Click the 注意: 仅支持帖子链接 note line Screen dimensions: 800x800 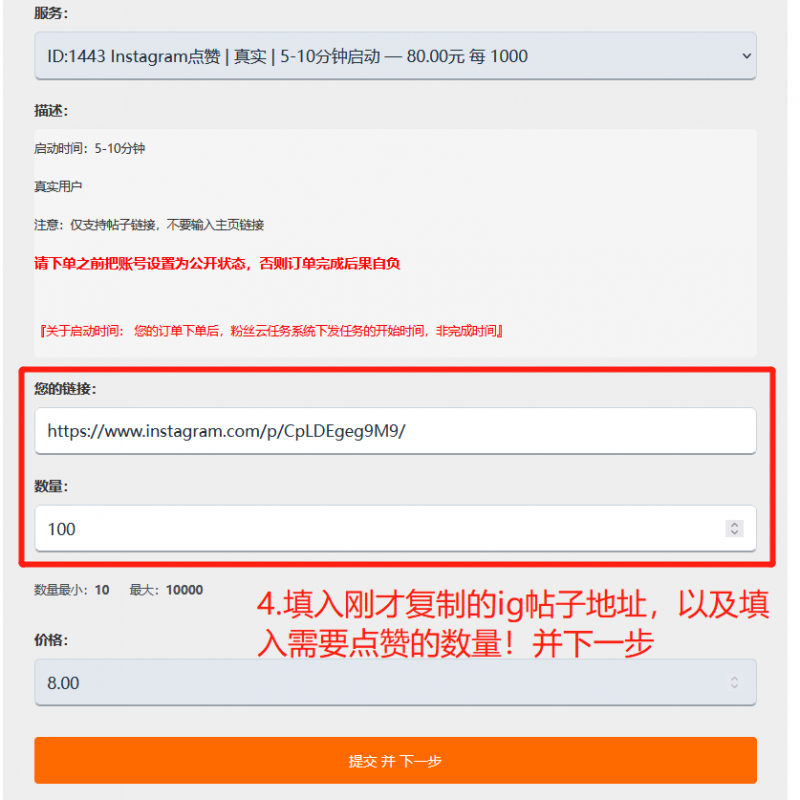tap(149, 224)
